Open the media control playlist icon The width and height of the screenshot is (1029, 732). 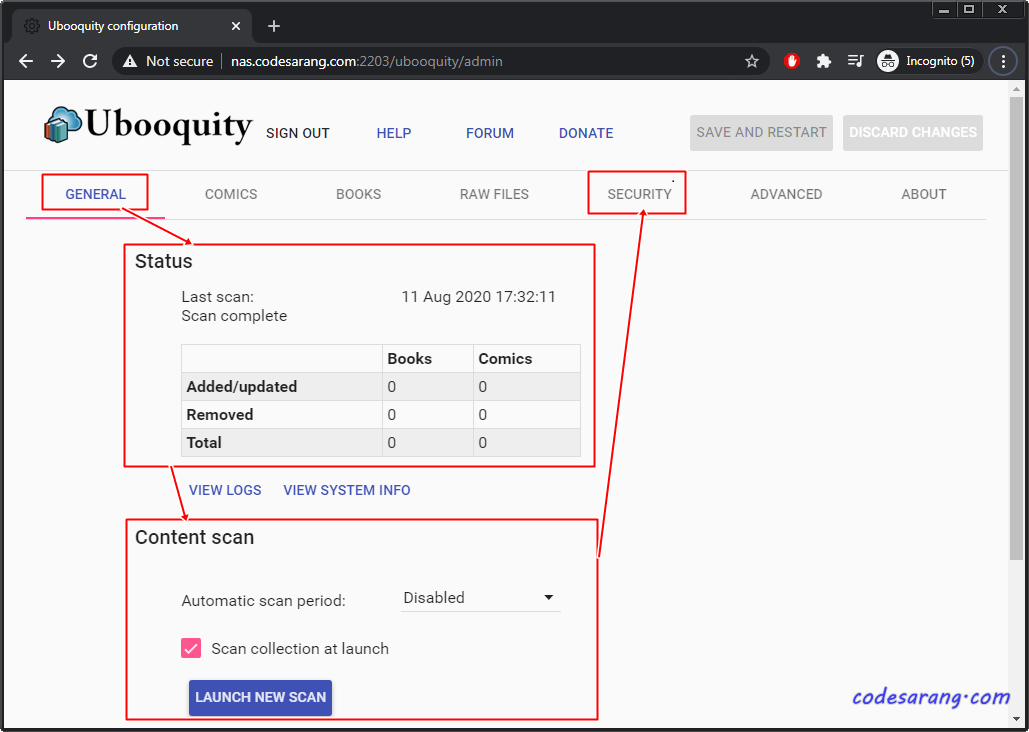pyautogui.click(x=855, y=61)
